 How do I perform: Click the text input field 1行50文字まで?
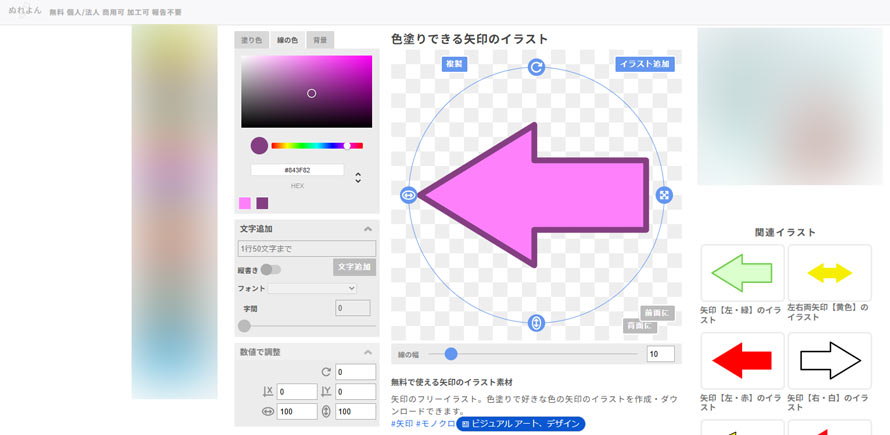[x=307, y=249]
